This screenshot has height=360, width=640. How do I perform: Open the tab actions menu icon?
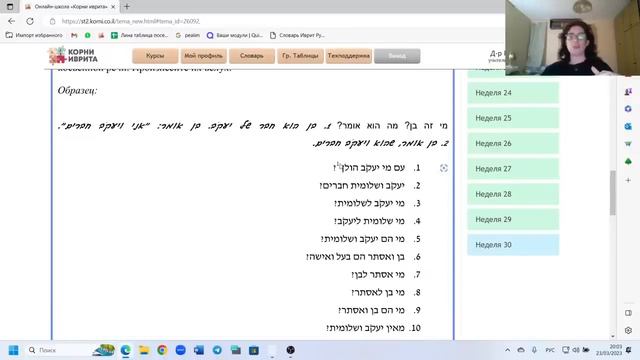click(x=10, y=7)
